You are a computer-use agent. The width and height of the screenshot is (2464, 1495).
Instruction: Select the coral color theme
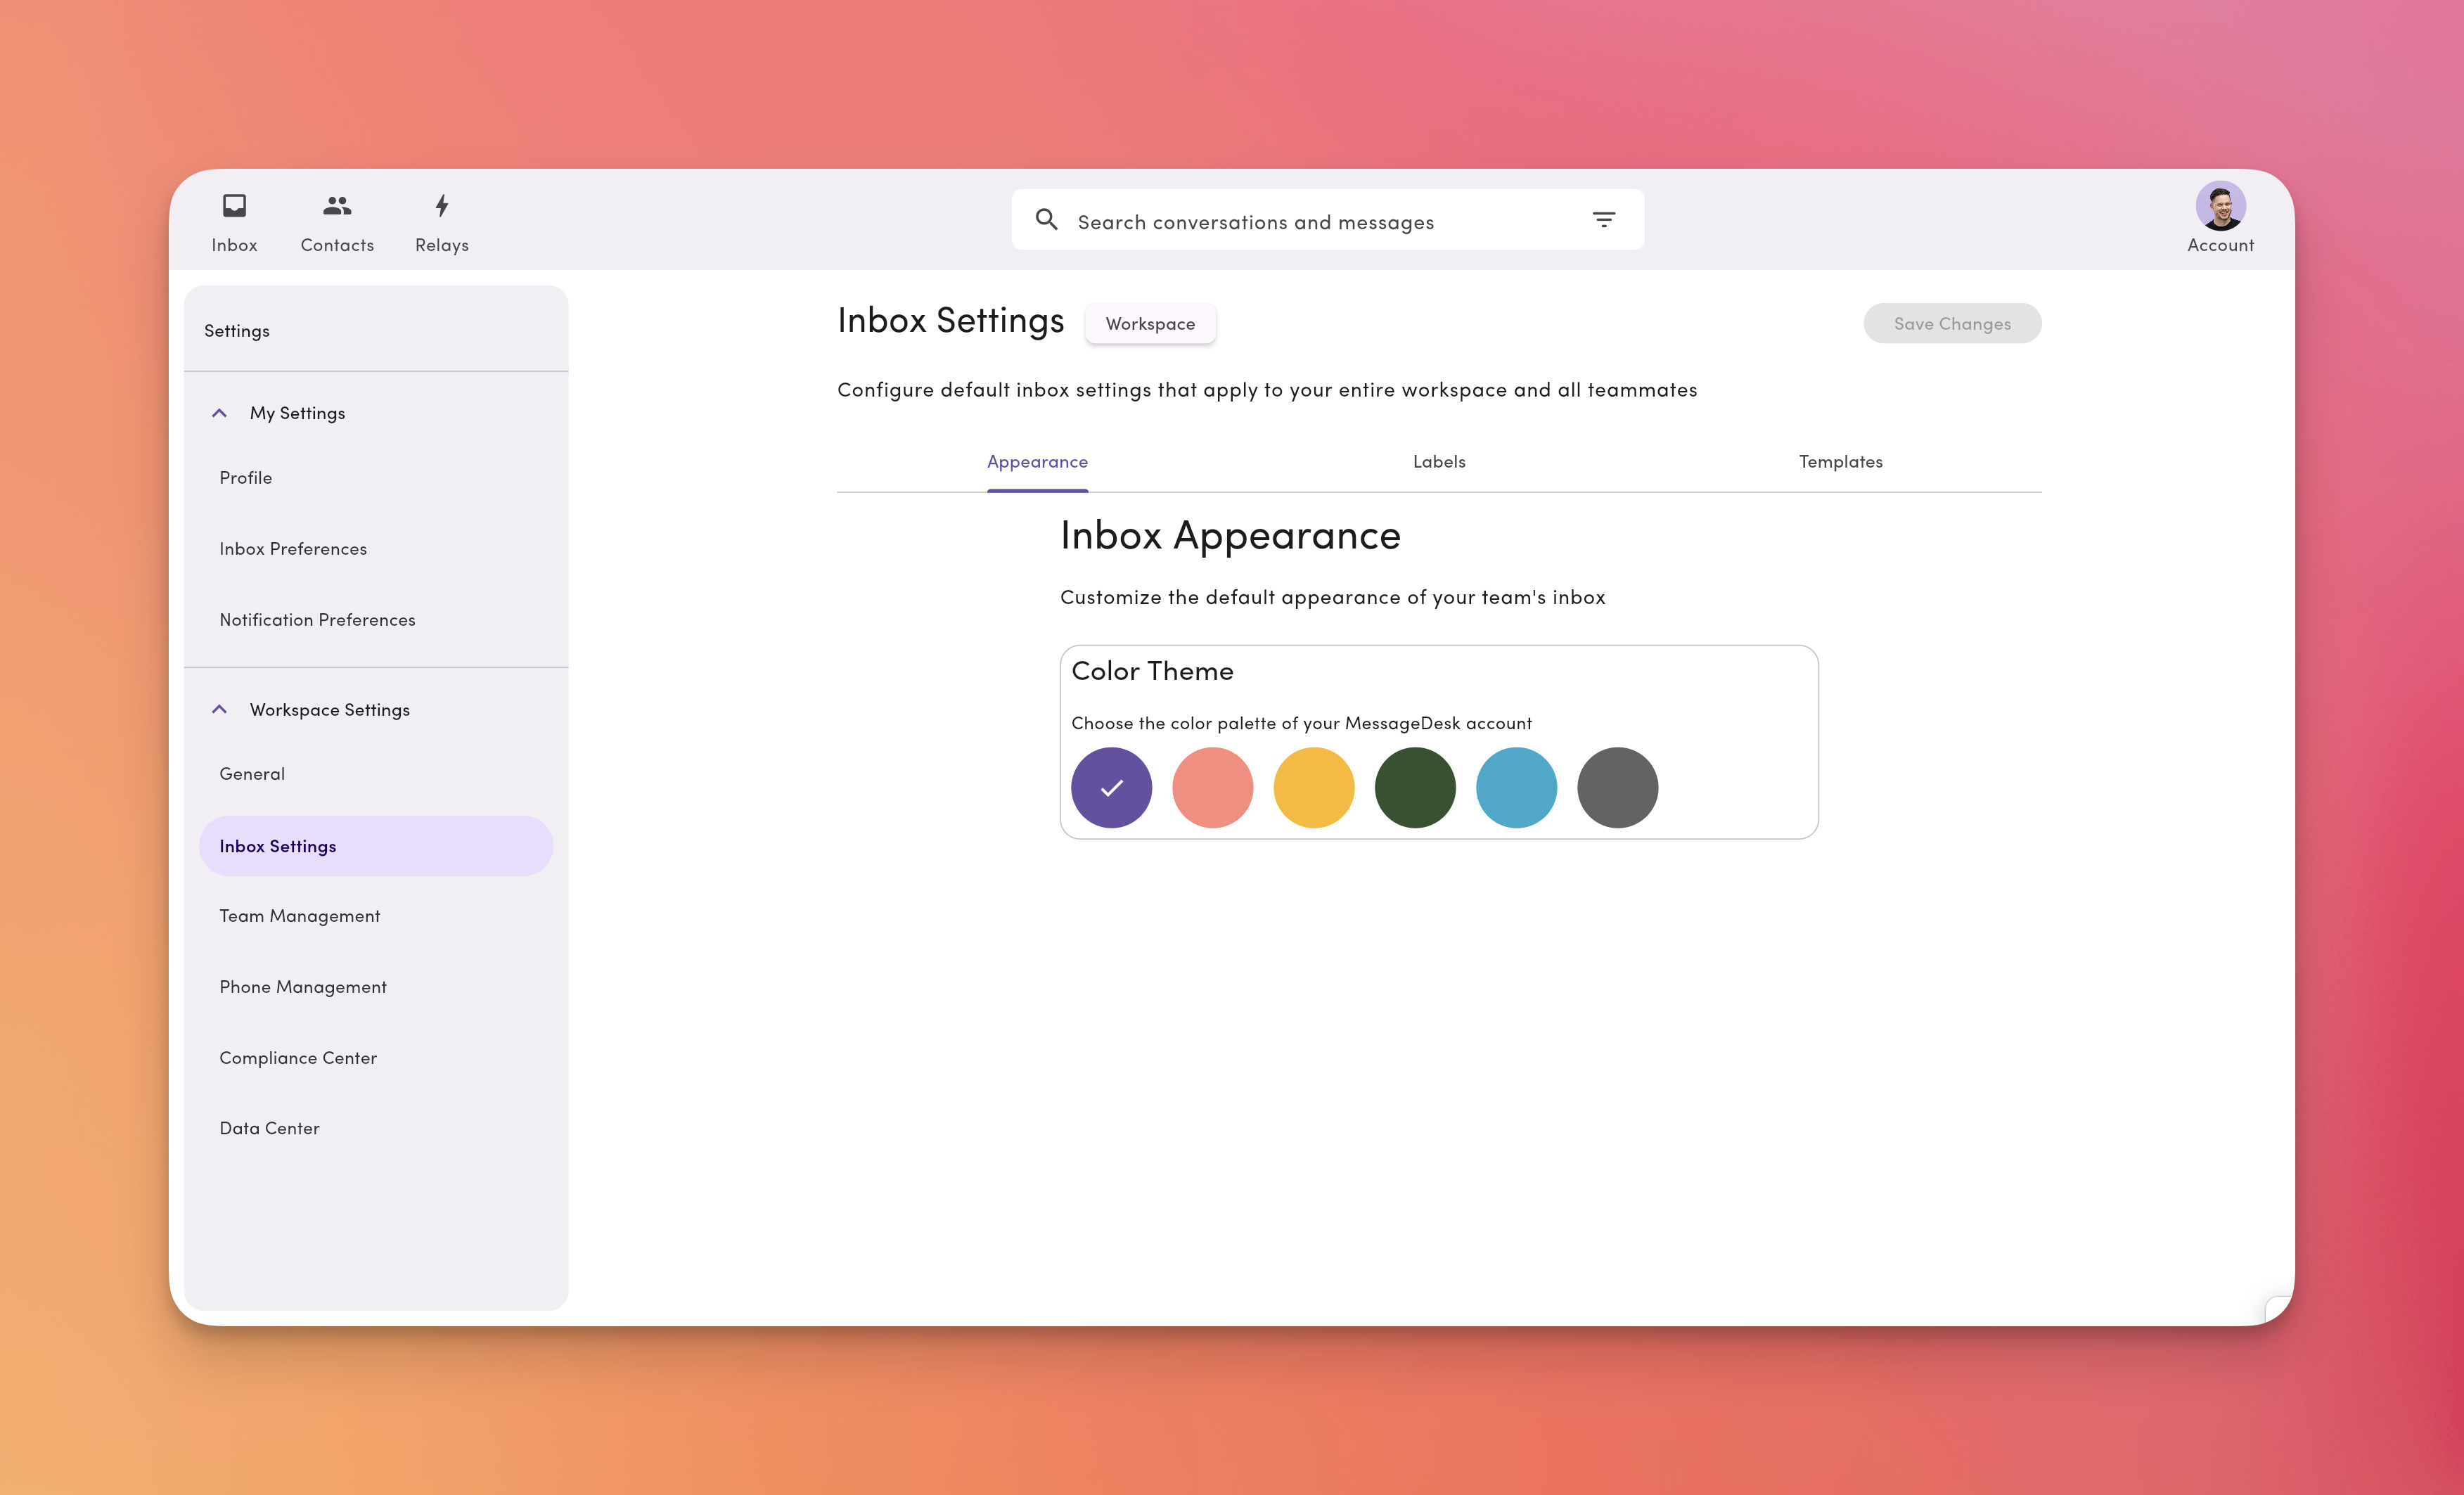pyautogui.click(x=1213, y=787)
